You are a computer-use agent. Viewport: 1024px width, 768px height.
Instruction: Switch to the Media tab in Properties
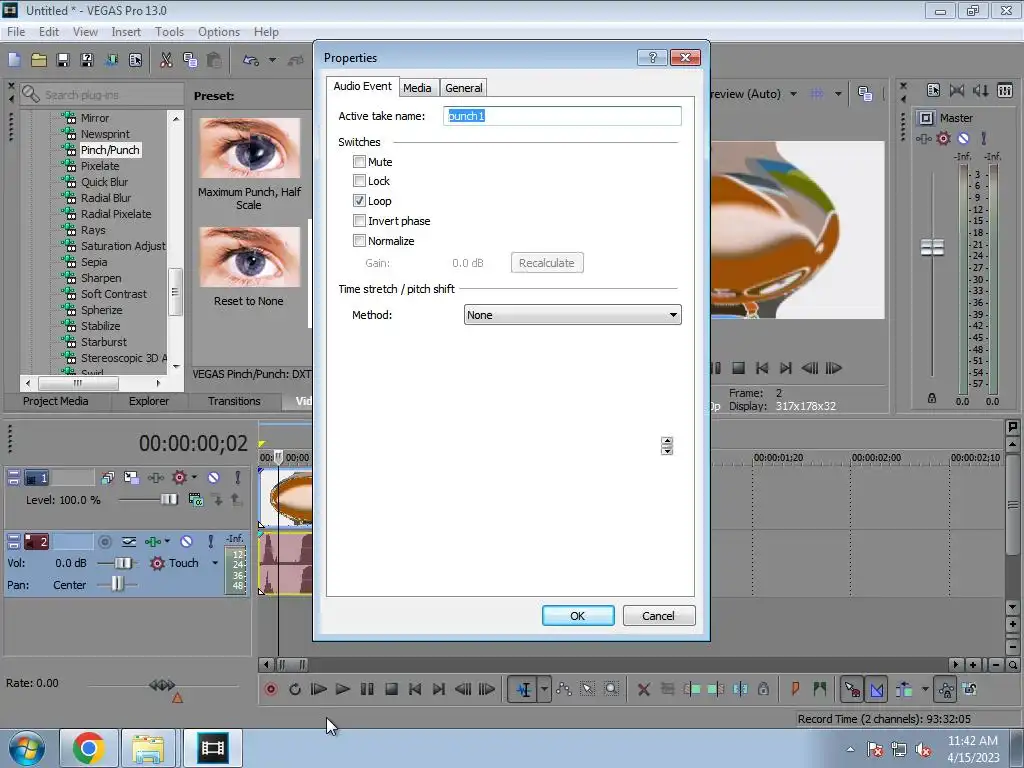pos(417,88)
